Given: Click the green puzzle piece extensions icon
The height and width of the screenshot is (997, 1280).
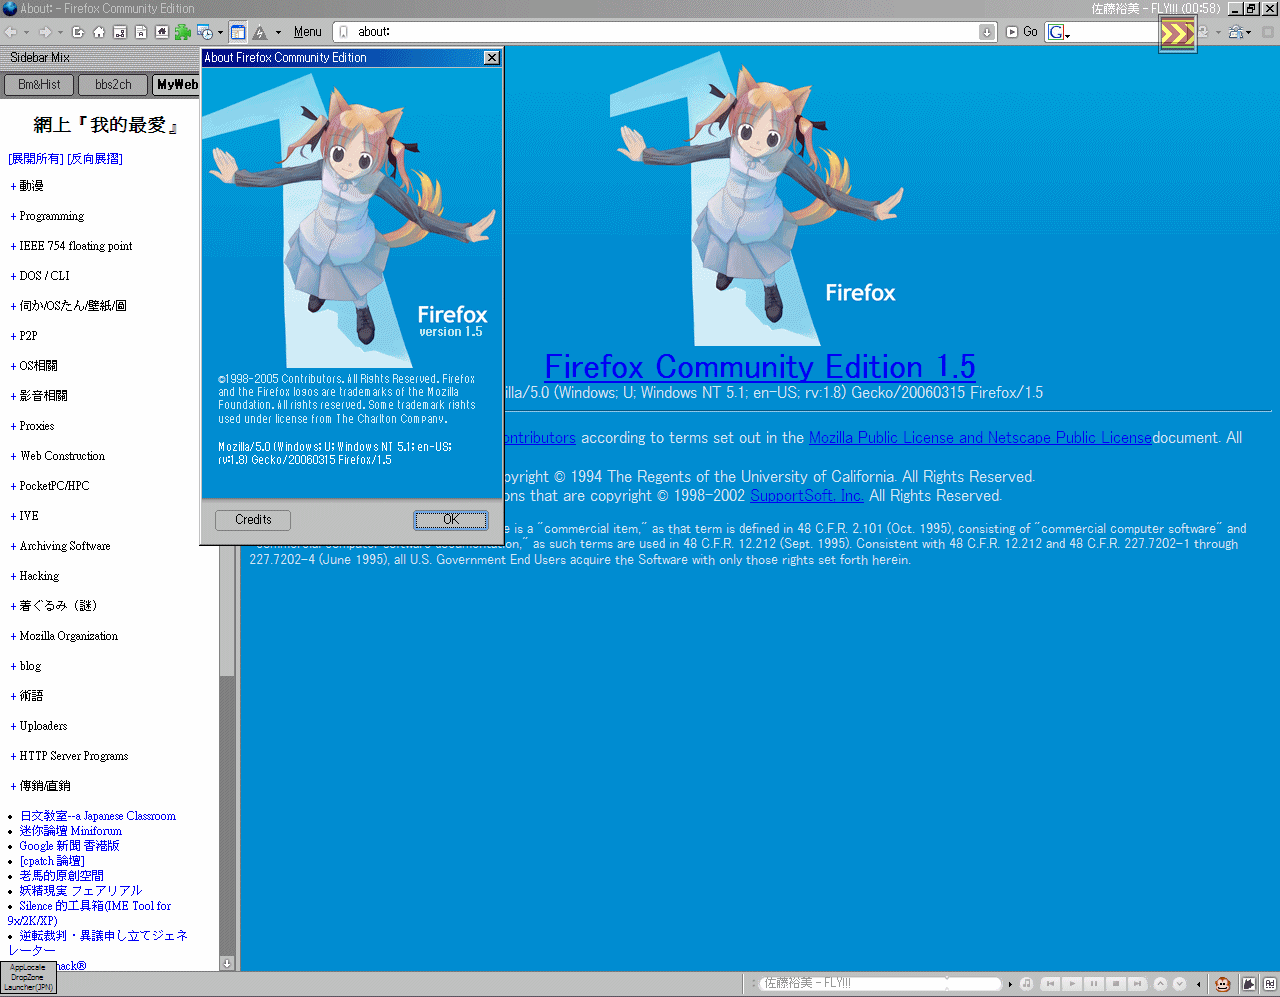Looking at the screenshot, I should click(182, 32).
